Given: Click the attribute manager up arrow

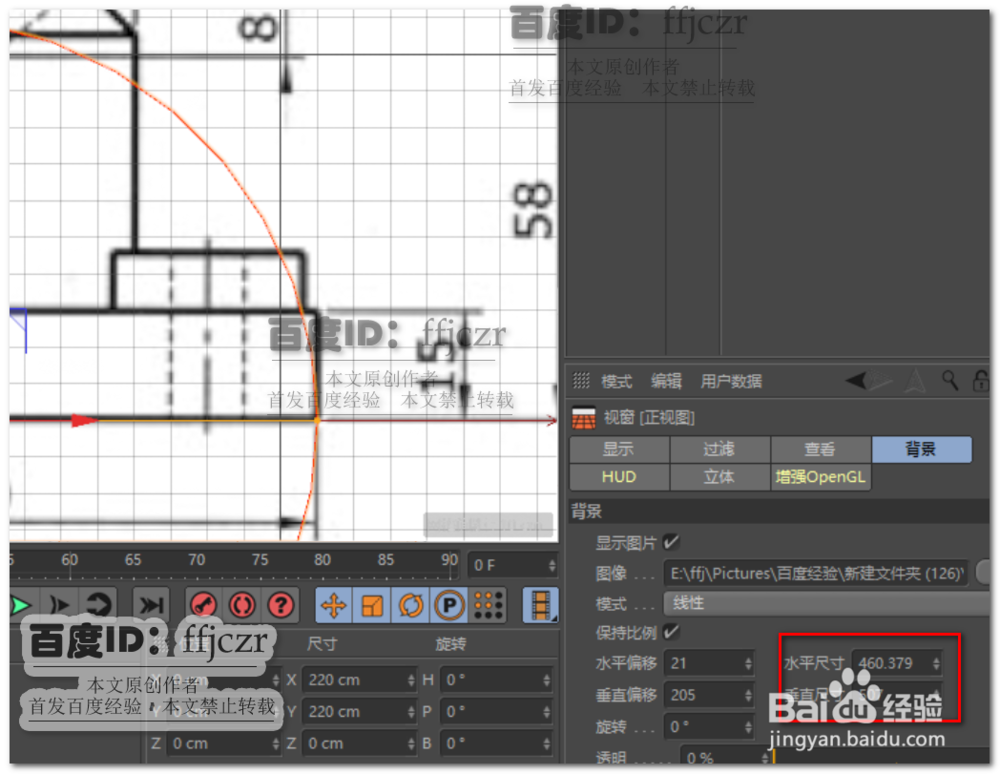Looking at the screenshot, I should pyautogui.click(x=916, y=381).
